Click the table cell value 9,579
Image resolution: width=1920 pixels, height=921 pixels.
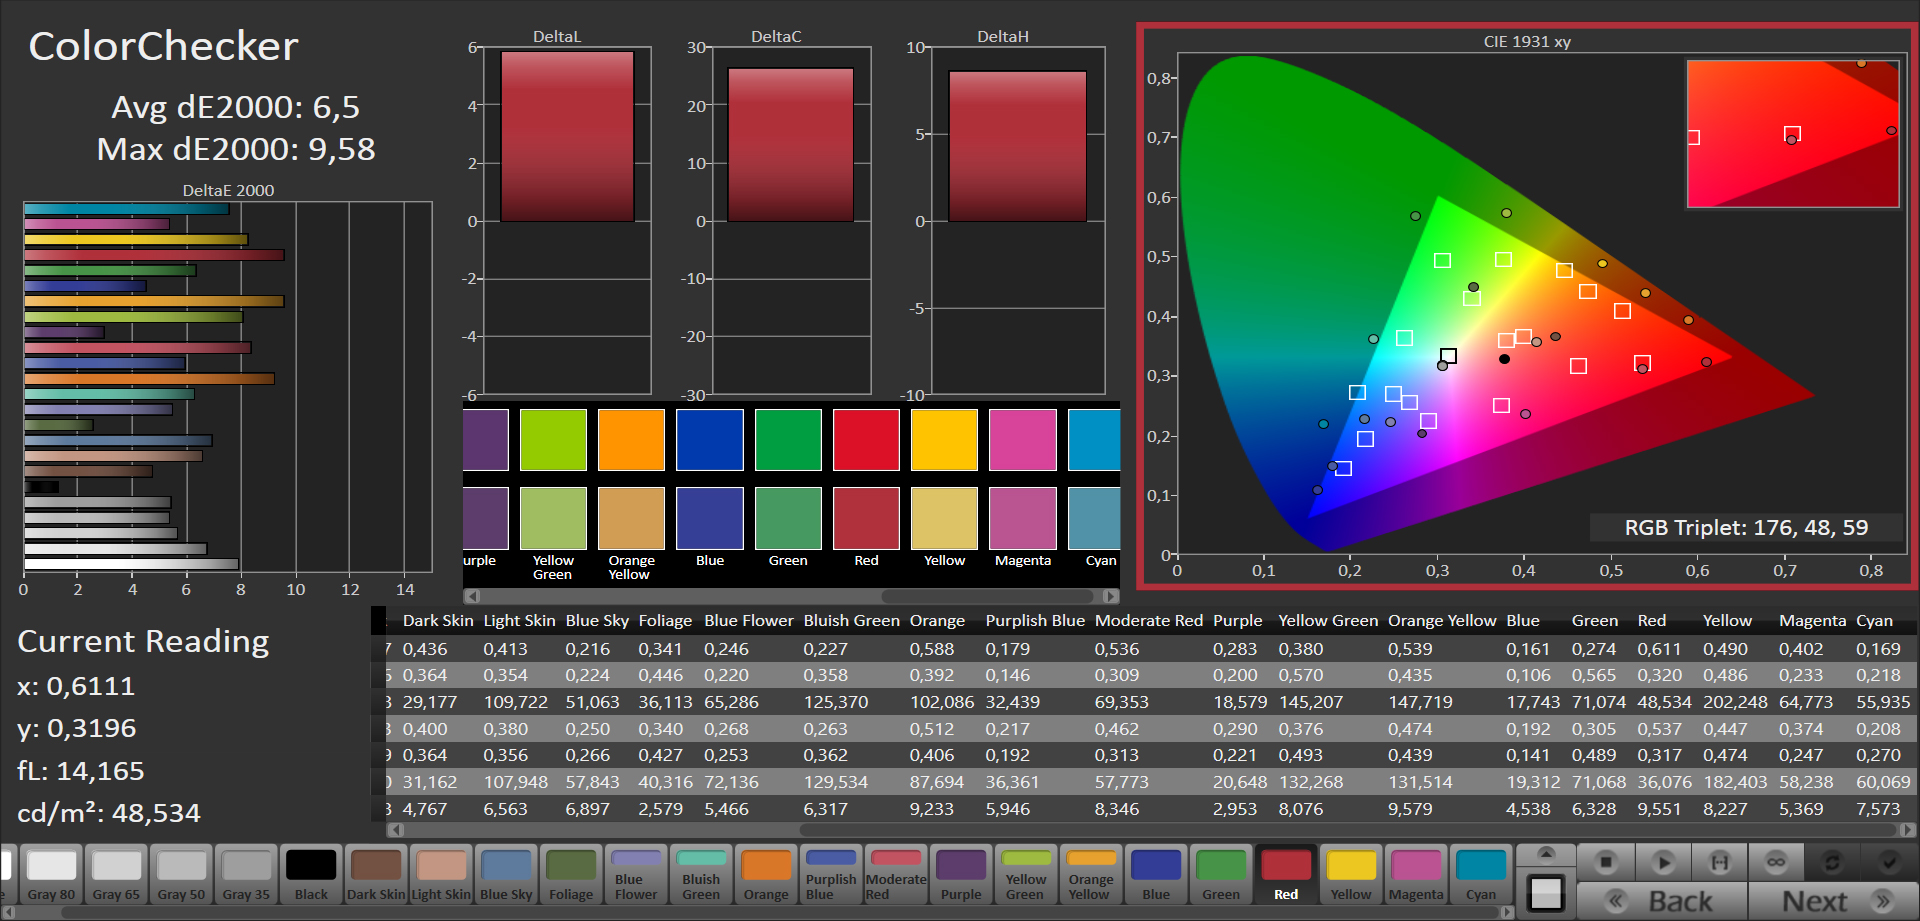1410,809
